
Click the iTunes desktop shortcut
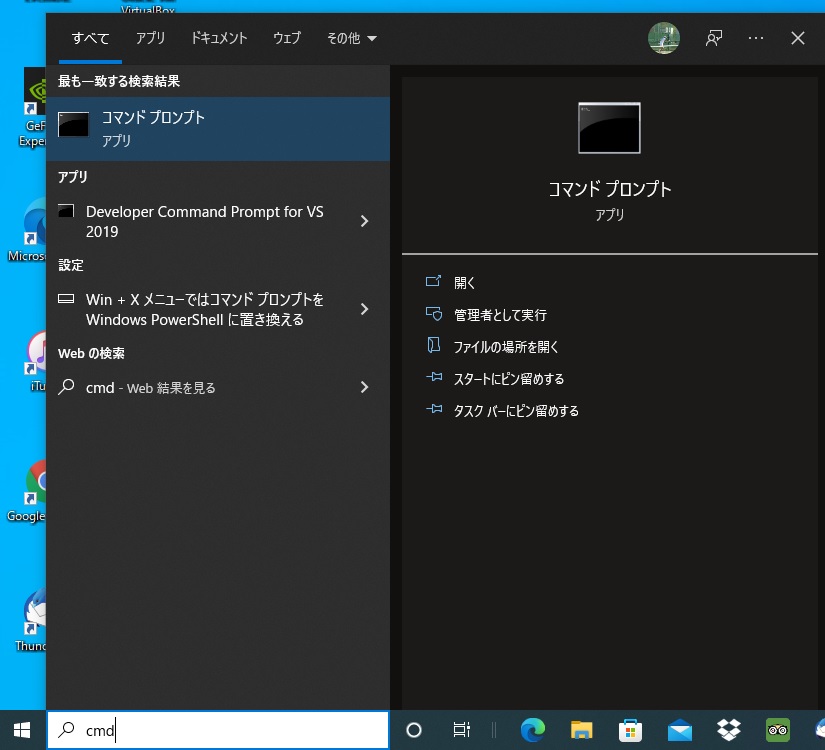(37, 361)
